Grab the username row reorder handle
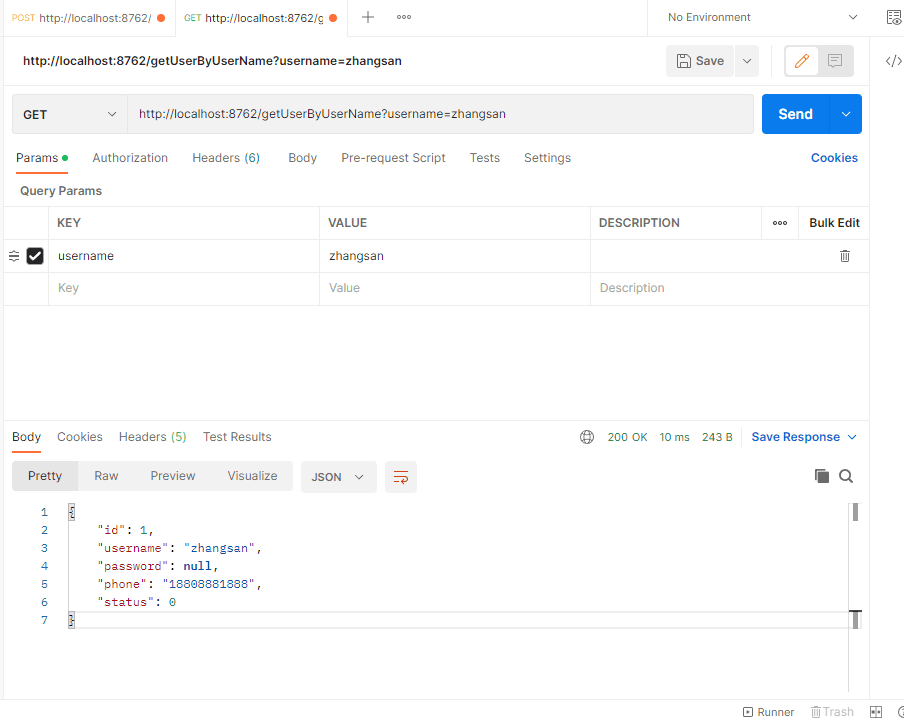The image size is (904, 720). (x=14, y=256)
